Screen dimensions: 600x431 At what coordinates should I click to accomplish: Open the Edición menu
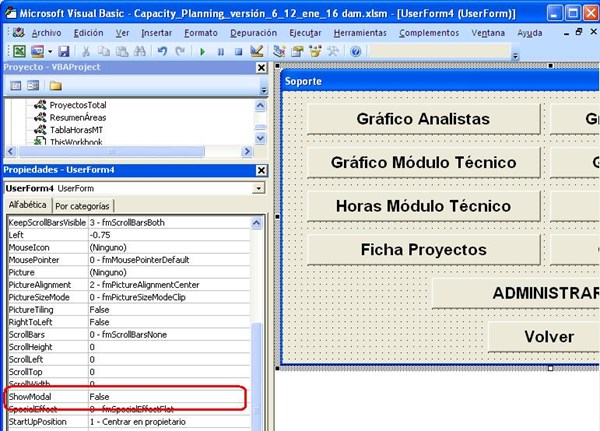pos(88,33)
